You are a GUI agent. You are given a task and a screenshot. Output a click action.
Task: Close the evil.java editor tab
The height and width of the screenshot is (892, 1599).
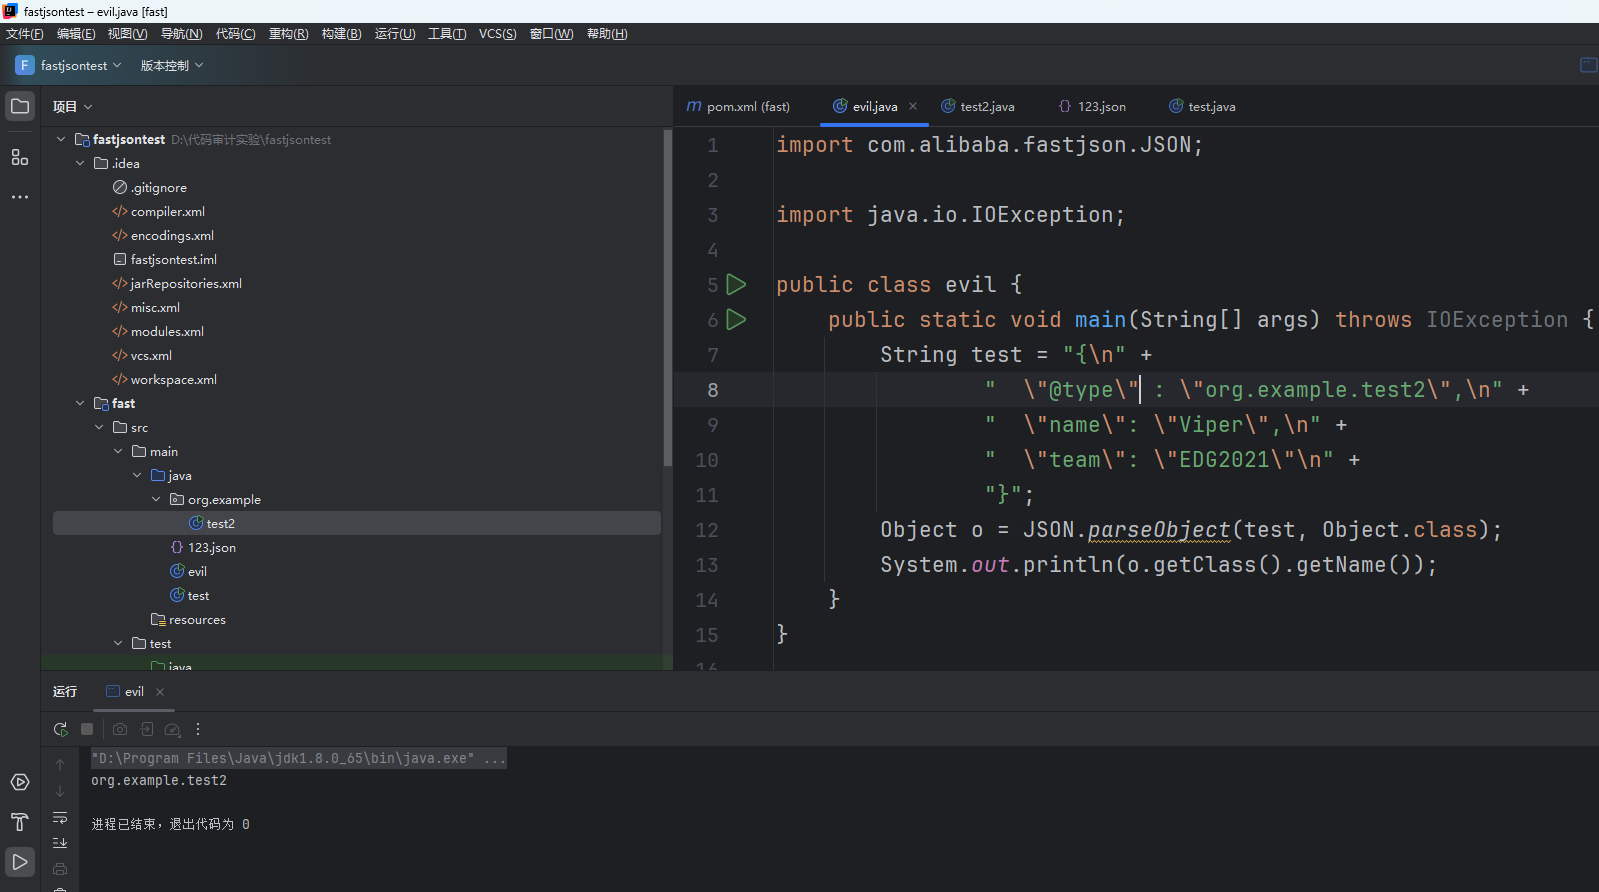pos(913,106)
